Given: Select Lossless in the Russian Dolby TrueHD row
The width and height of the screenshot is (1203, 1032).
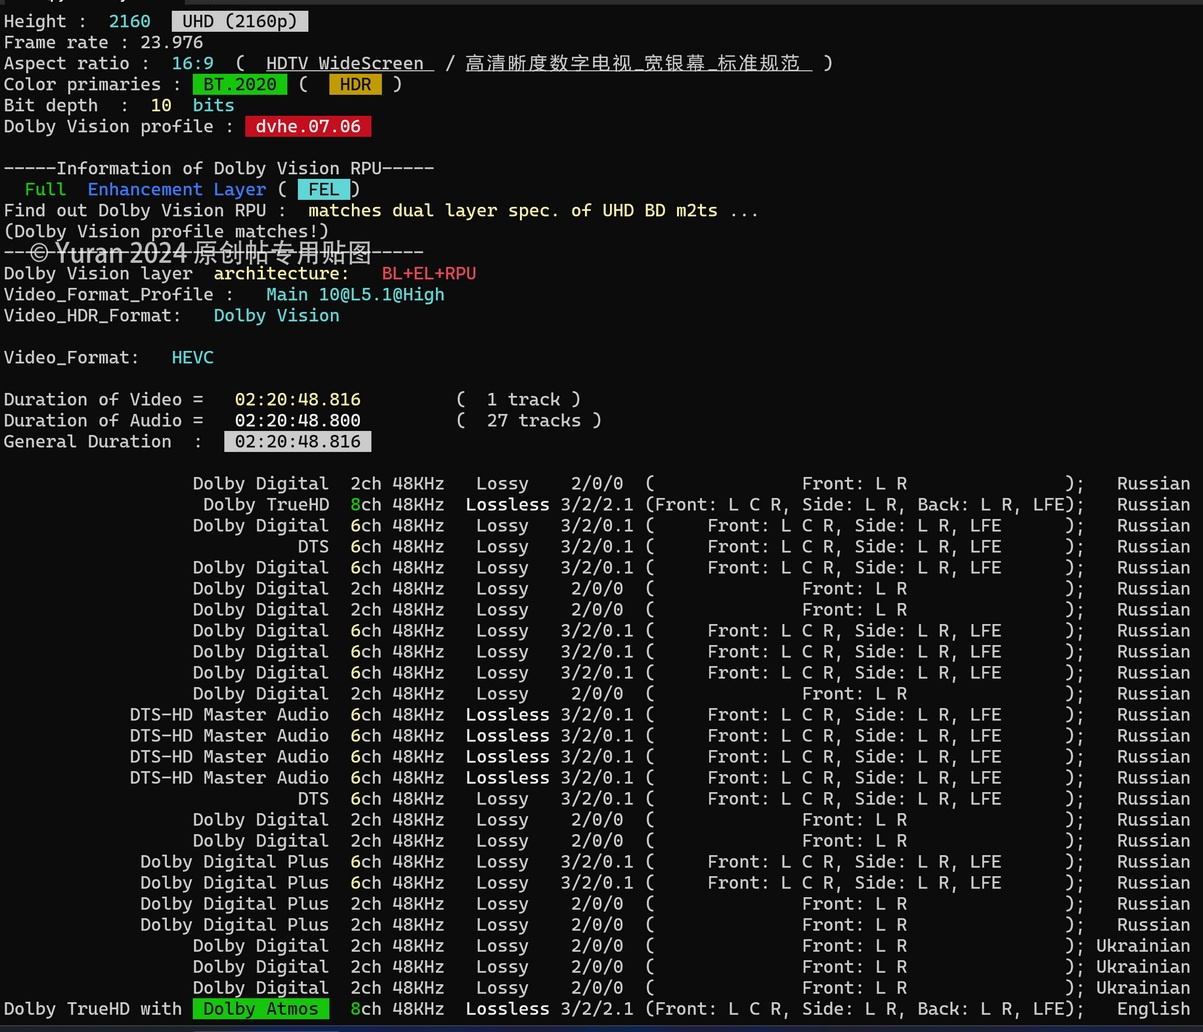Looking at the screenshot, I should (x=508, y=504).
